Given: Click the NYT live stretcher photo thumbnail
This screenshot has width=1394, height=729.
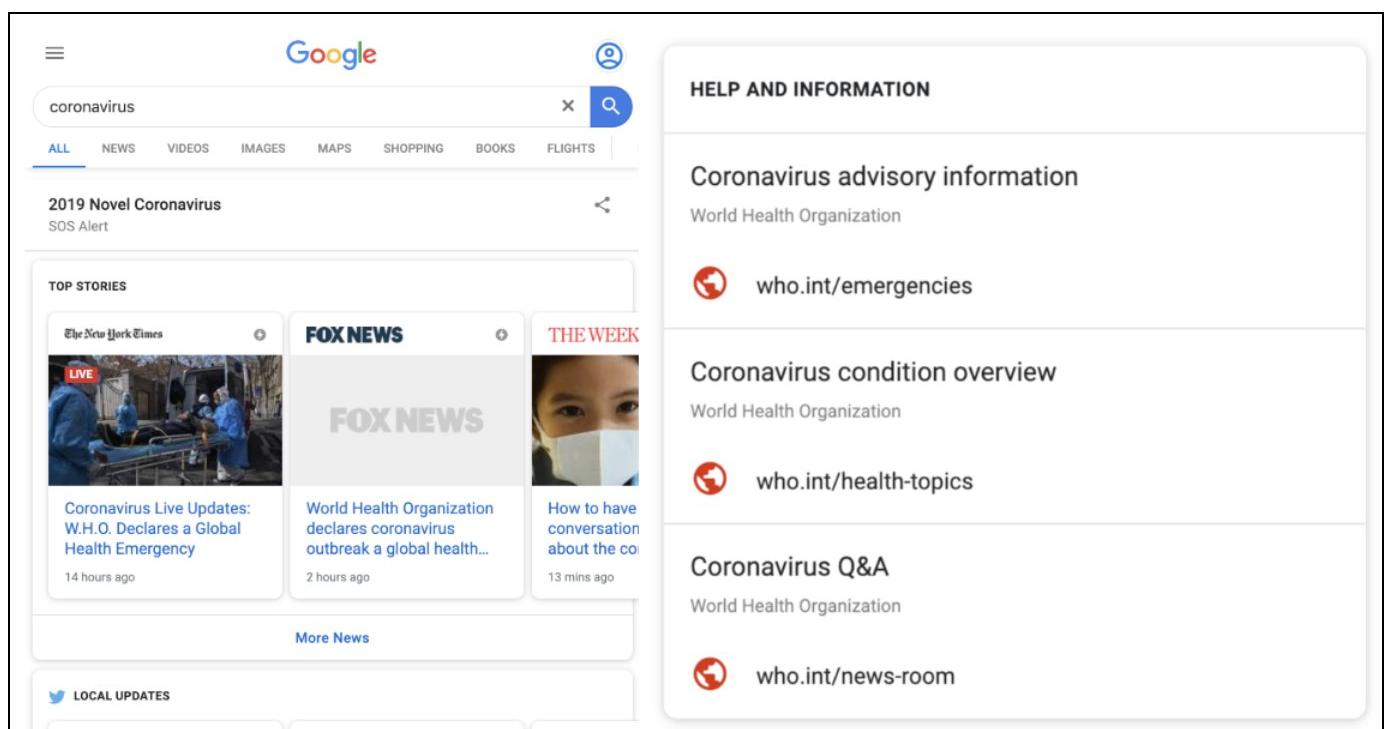Looking at the screenshot, I should (x=165, y=420).
